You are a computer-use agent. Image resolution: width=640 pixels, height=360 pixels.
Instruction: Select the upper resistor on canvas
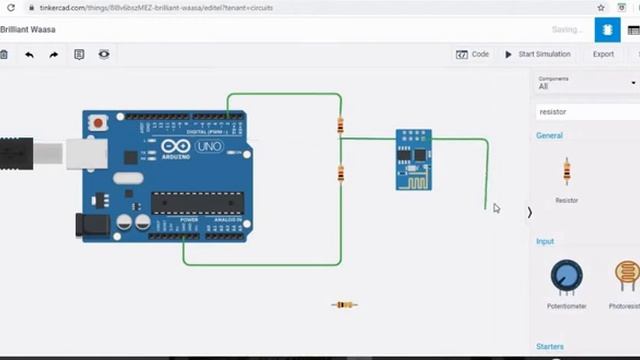340,125
